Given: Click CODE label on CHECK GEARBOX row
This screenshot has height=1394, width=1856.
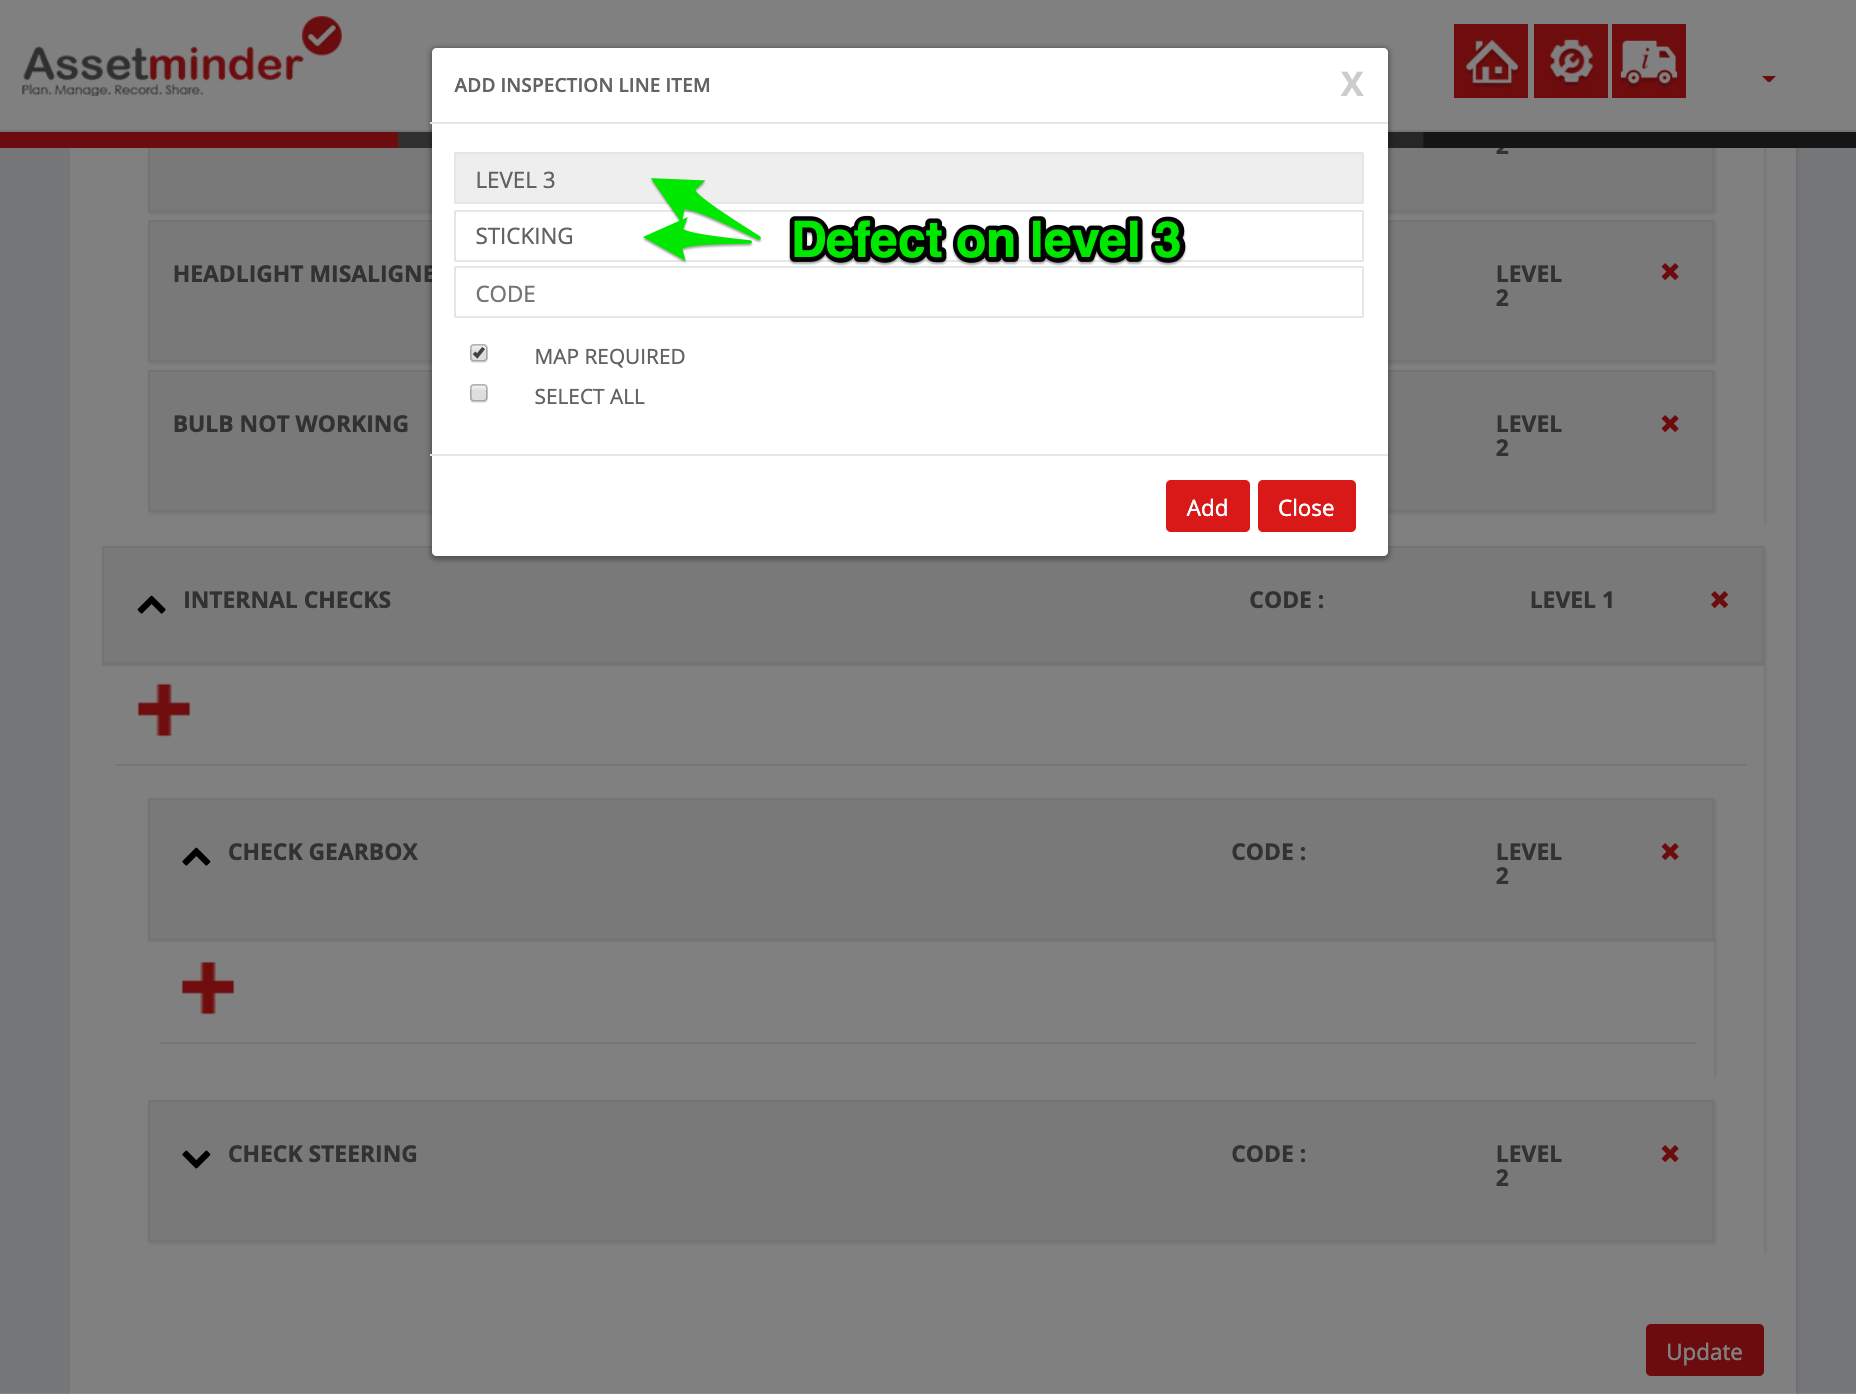Looking at the screenshot, I should [1269, 852].
